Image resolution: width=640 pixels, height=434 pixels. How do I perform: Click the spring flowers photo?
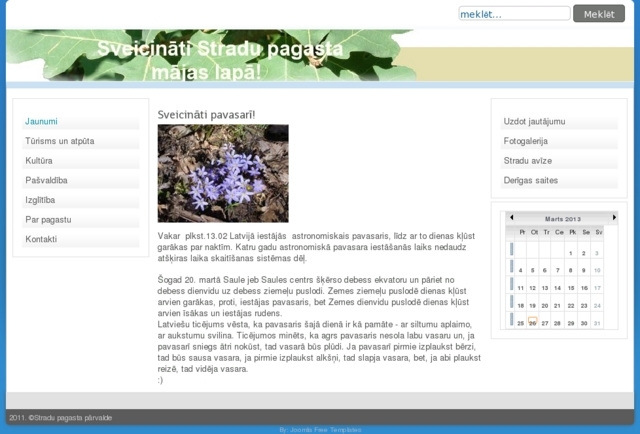pyautogui.click(x=223, y=173)
